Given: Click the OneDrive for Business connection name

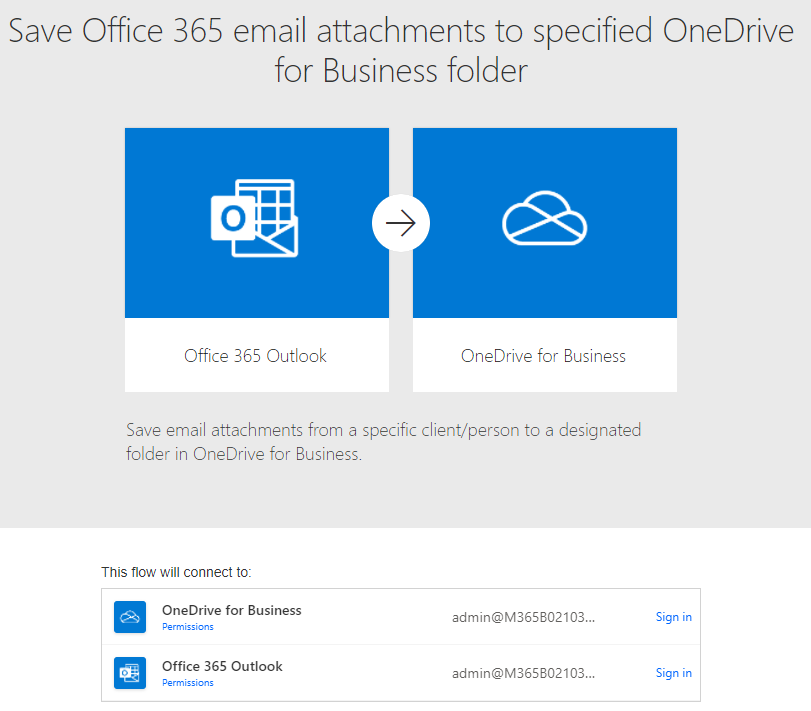Looking at the screenshot, I should [232, 610].
